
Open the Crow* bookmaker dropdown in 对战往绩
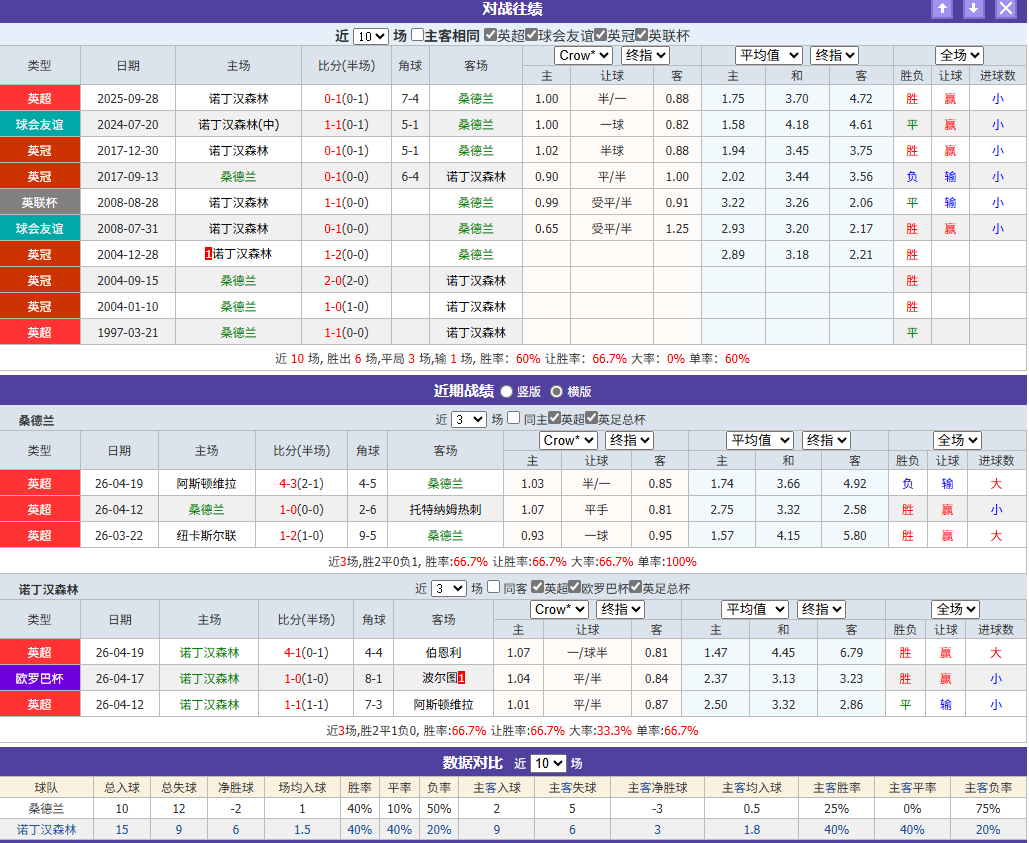(x=583, y=55)
